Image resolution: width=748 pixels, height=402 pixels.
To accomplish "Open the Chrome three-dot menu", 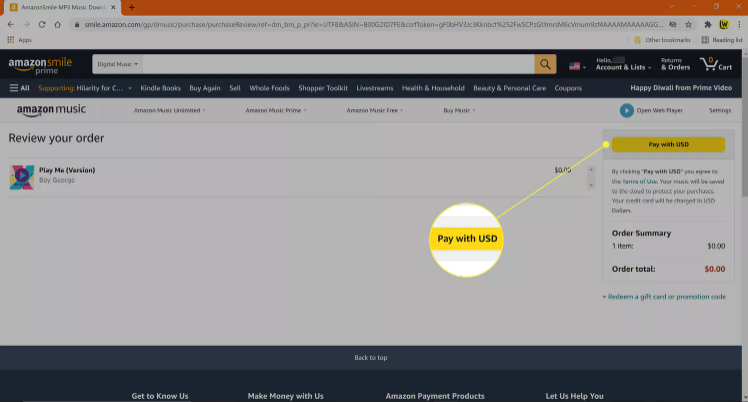I will 739,24.
